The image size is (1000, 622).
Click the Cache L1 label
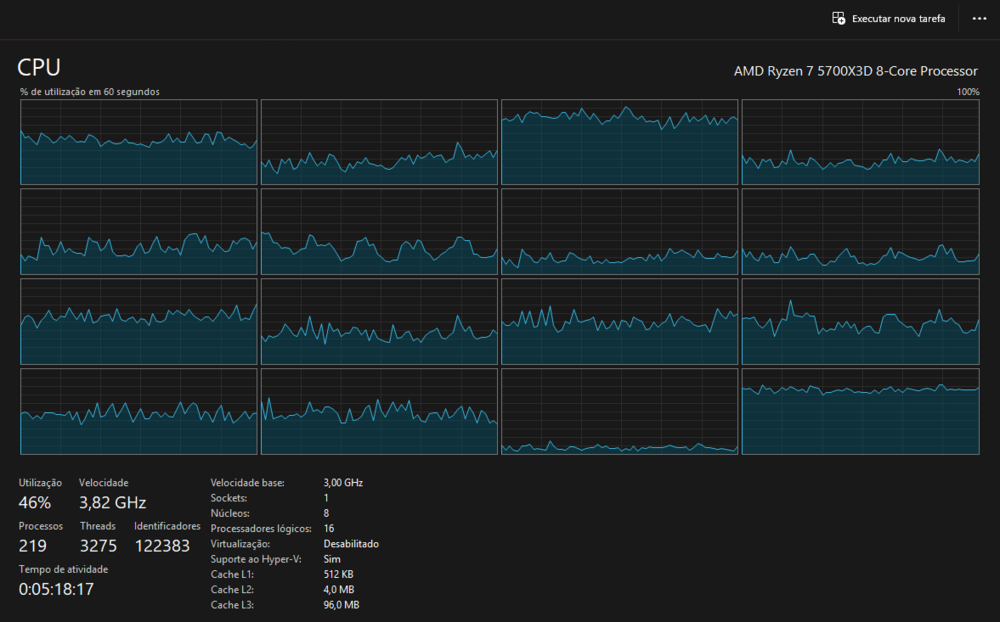point(232,575)
